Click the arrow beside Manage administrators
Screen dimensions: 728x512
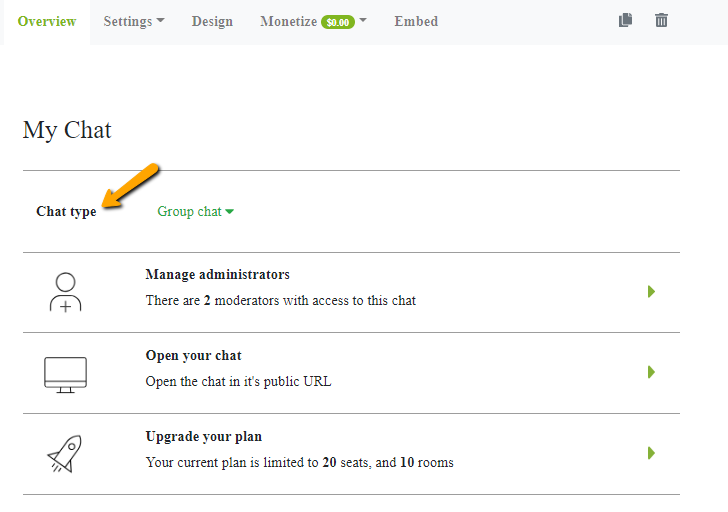(x=651, y=292)
